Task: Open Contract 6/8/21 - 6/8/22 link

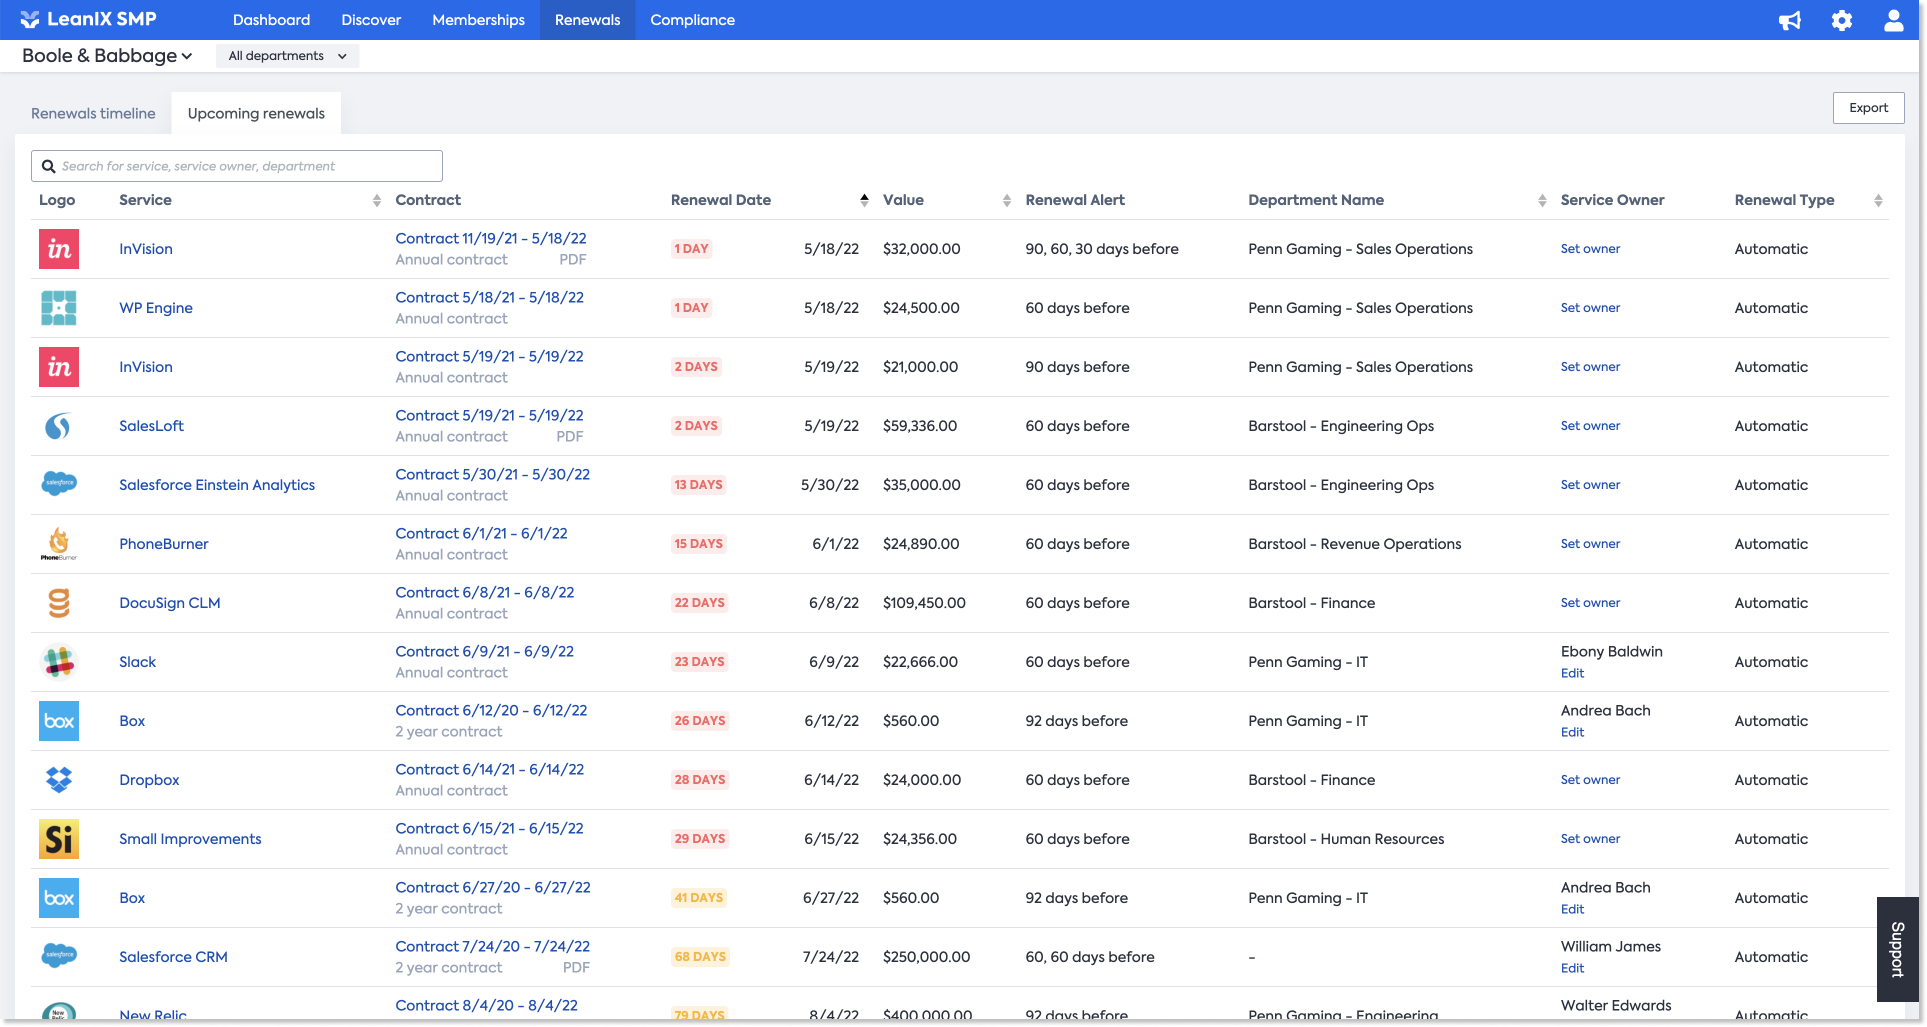Action: (485, 592)
